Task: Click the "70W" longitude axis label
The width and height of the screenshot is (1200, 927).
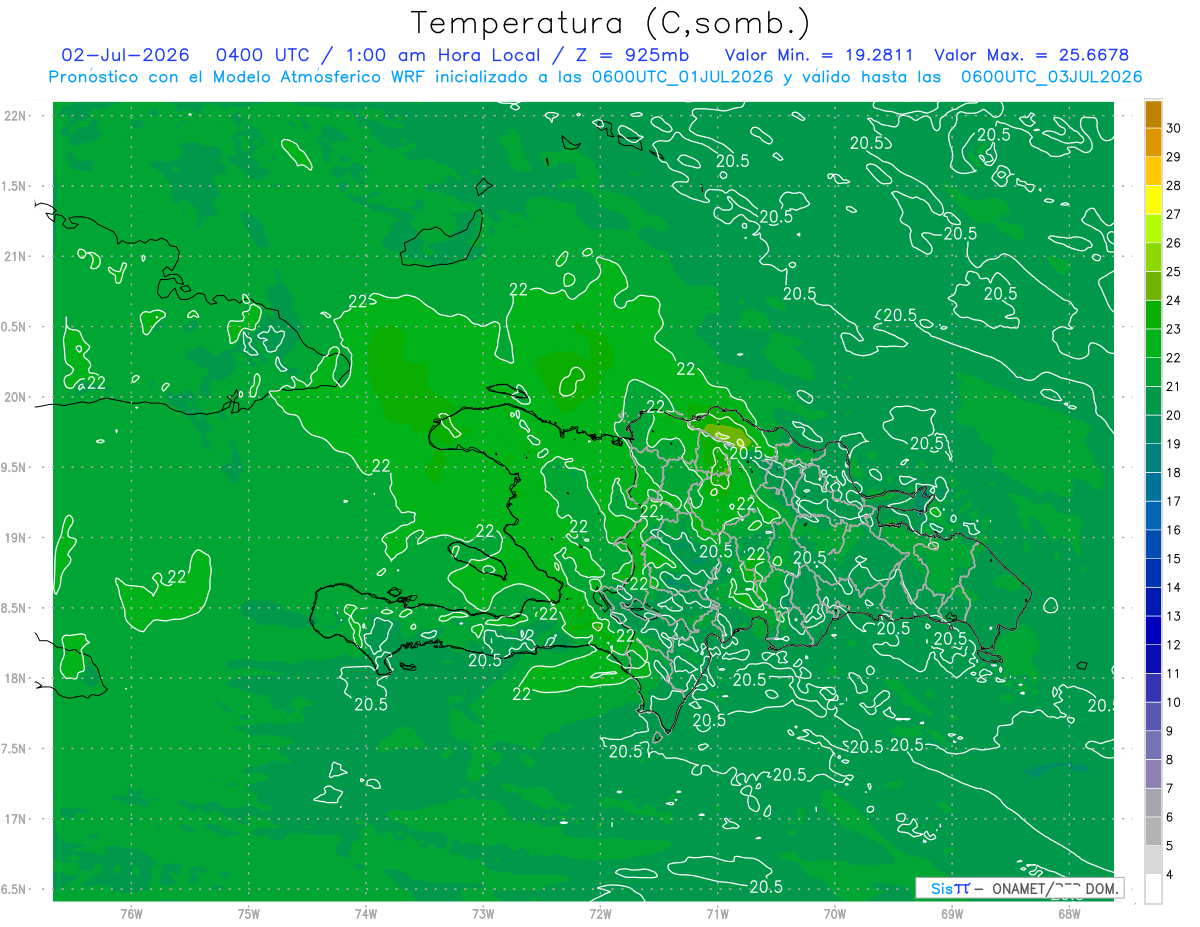Action: 835,913
